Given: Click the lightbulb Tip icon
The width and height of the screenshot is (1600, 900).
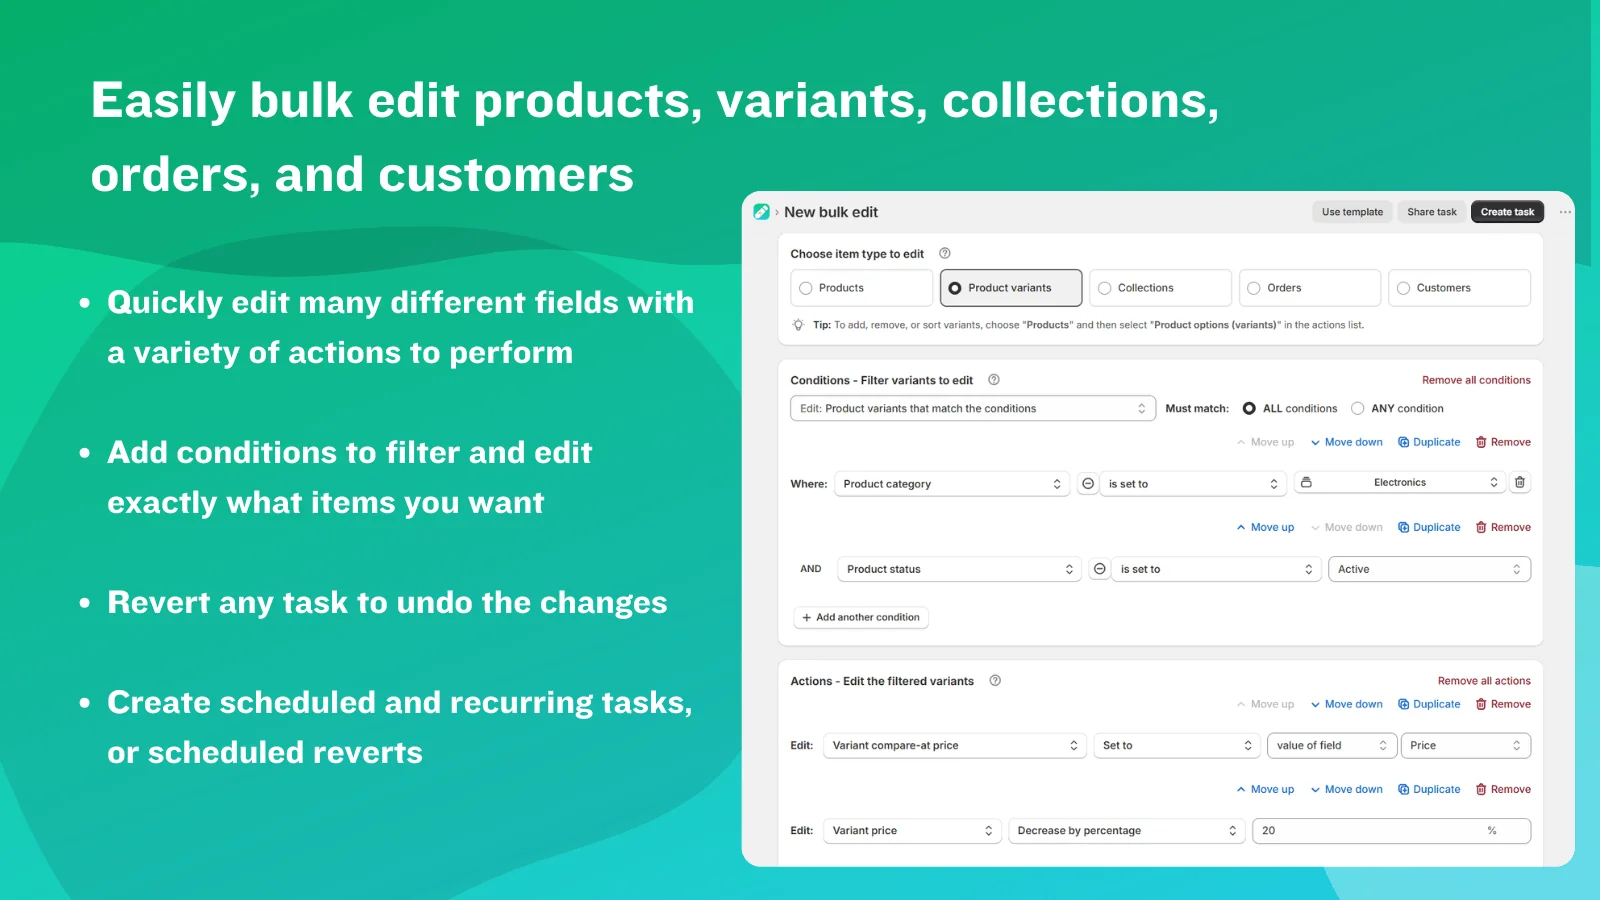Looking at the screenshot, I should [798, 325].
